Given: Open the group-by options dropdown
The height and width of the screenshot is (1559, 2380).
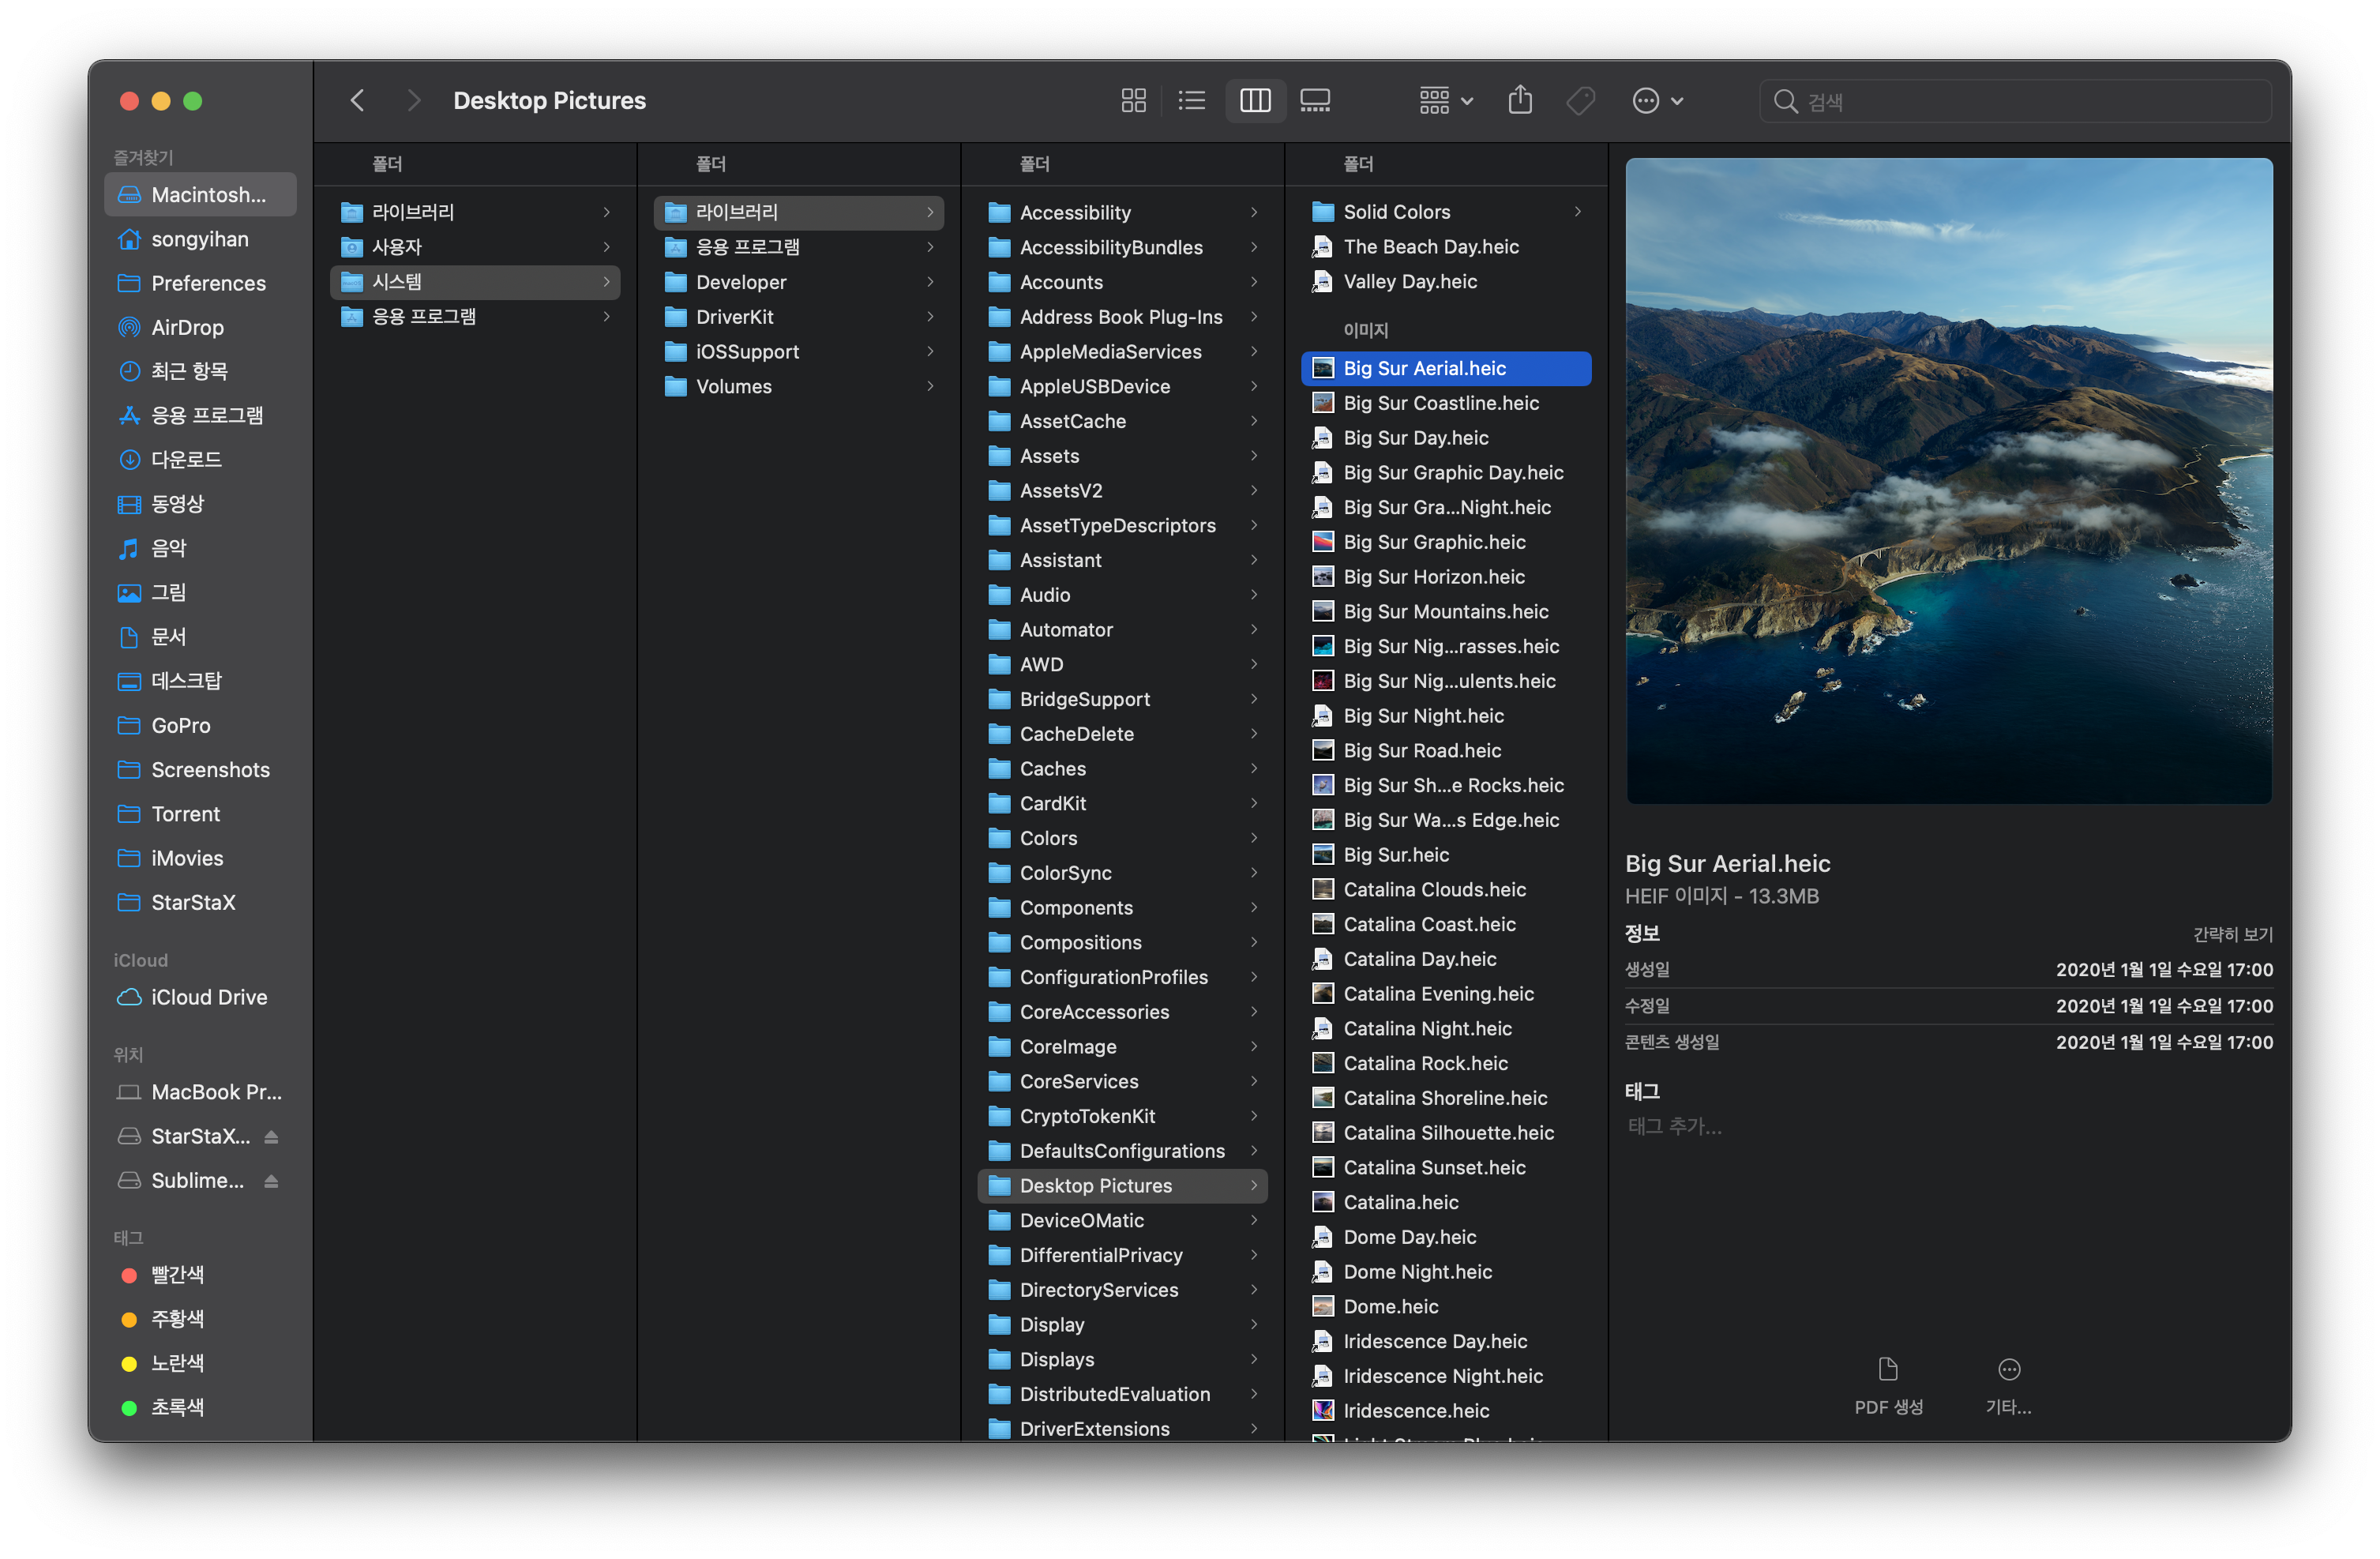Looking at the screenshot, I should point(1446,101).
